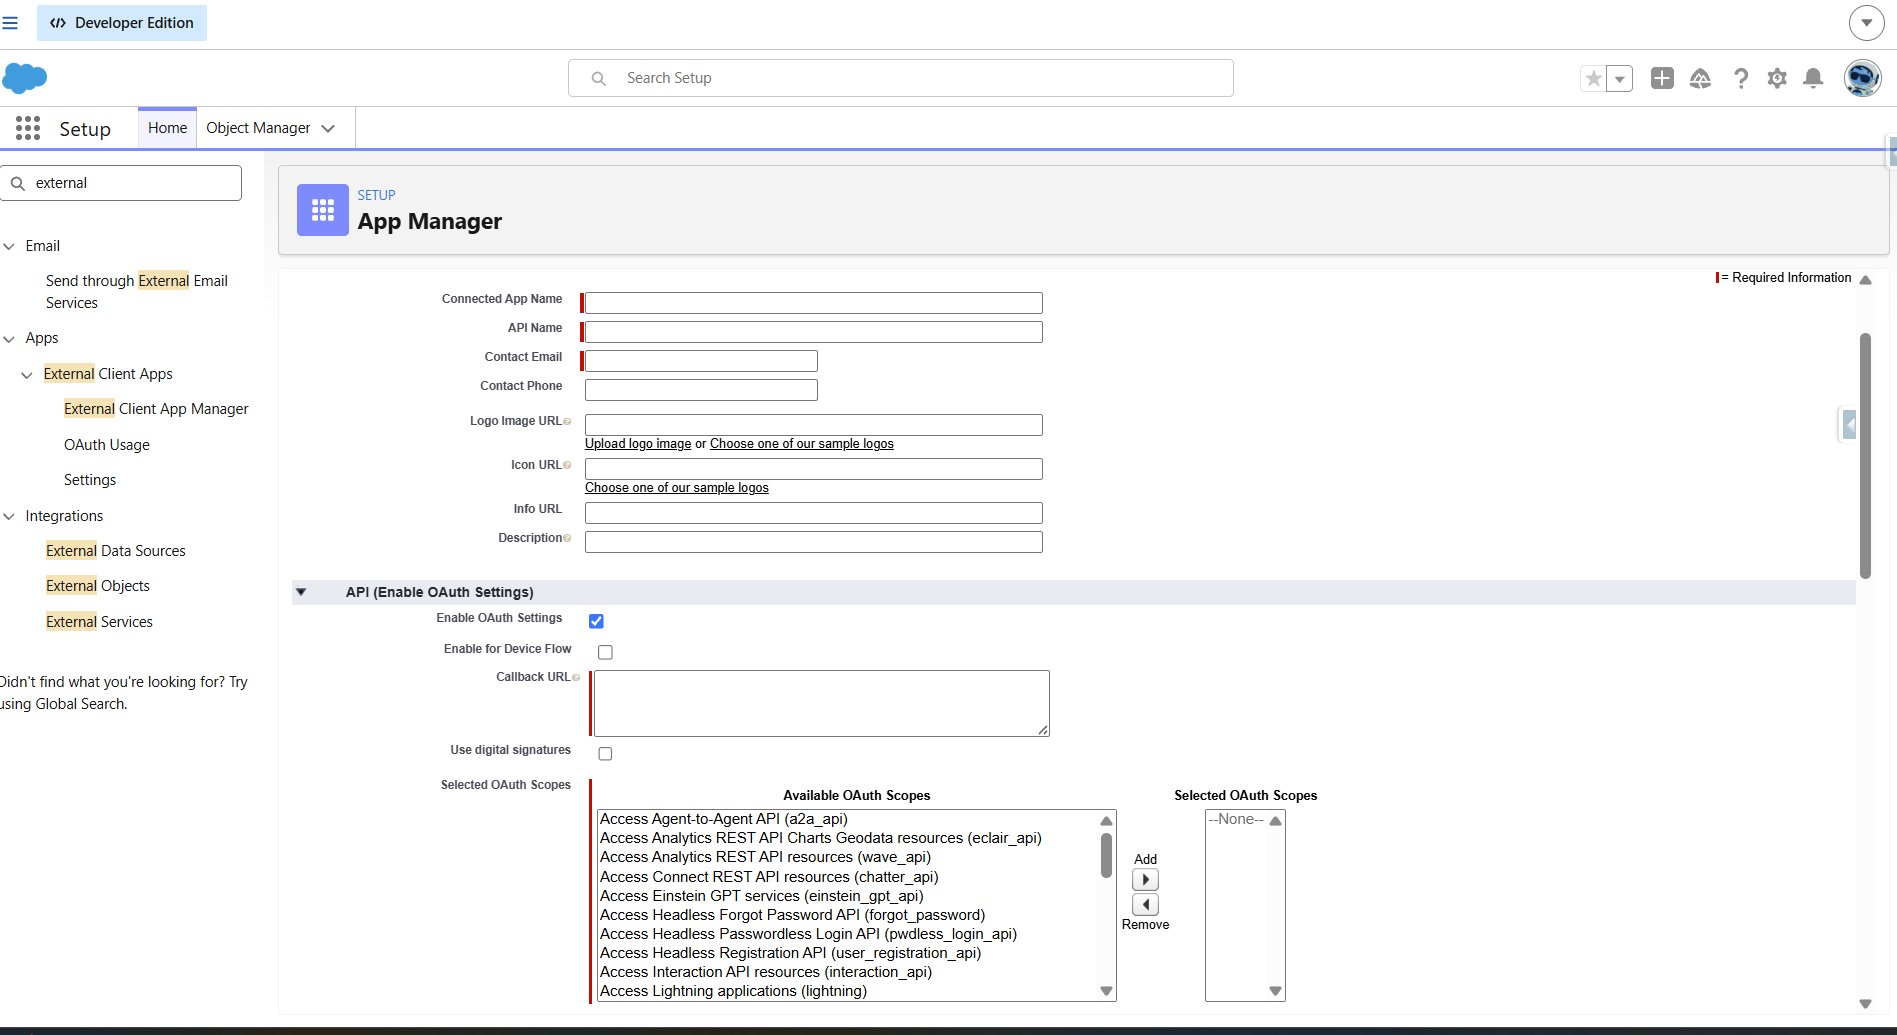
Task: Click the Logo Image URL help icon
Action: (567, 422)
